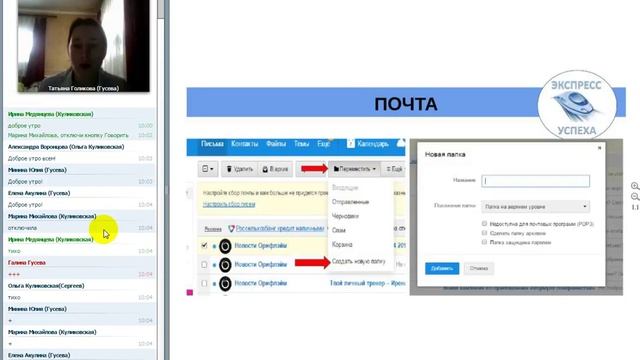Choose Черновики in the move menu
Viewport: 640px width, 360px height.
pyautogui.click(x=345, y=216)
